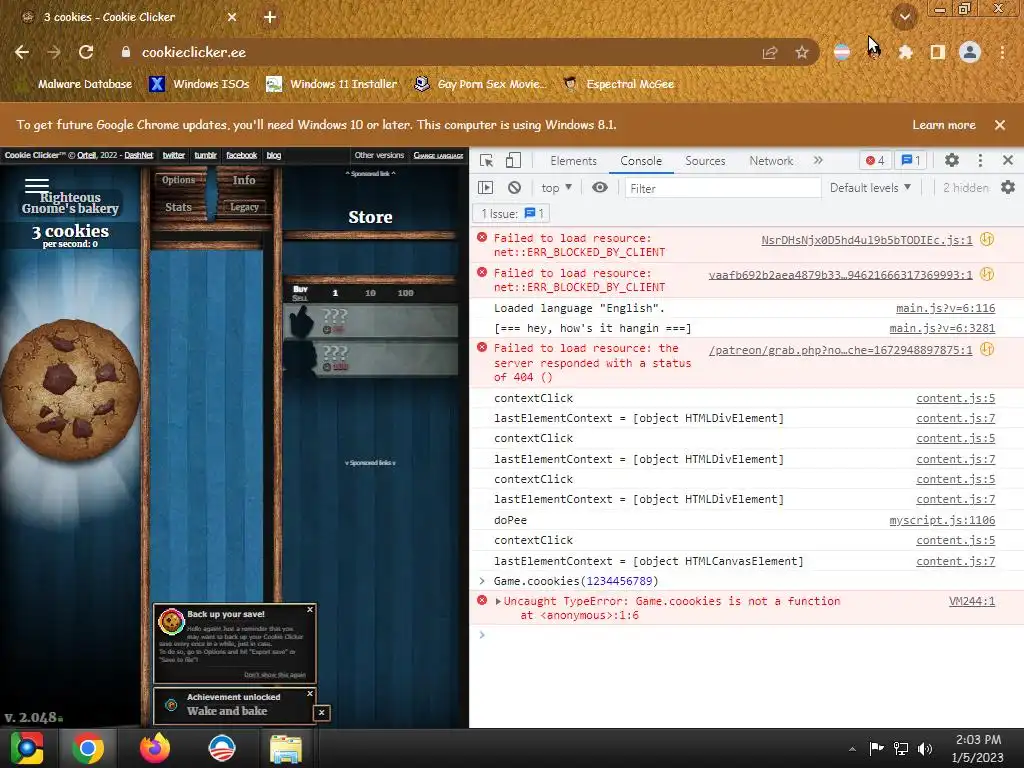Create a live expression with eye icon
Screen dimensions: 1024x768
pyautogui.click(x=600, y=188)
